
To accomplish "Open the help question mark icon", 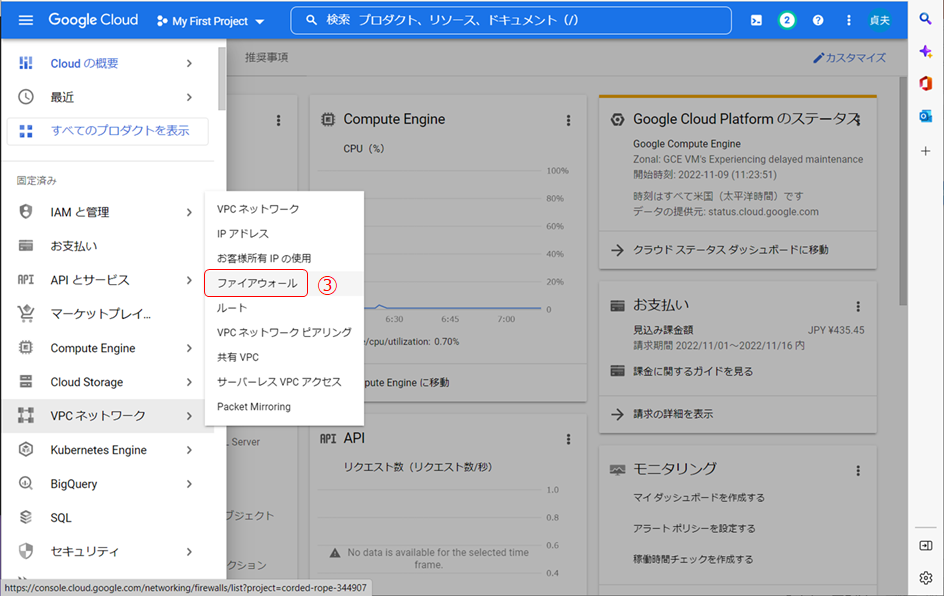I will click(818, 20).
